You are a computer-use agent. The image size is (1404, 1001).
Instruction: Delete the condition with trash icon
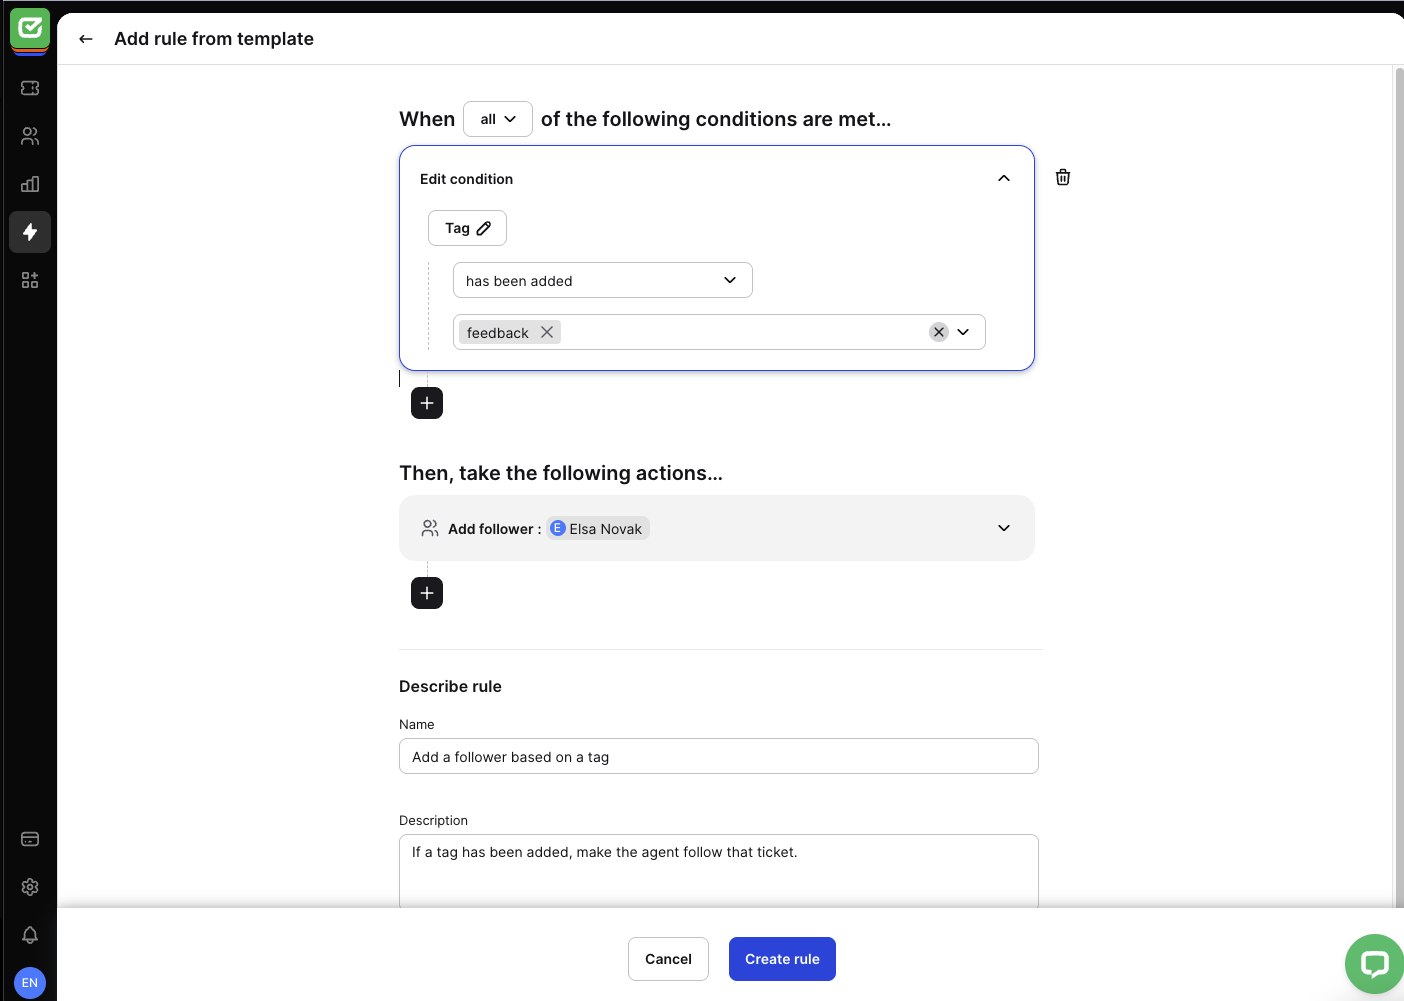click(x=1063, y=177)
